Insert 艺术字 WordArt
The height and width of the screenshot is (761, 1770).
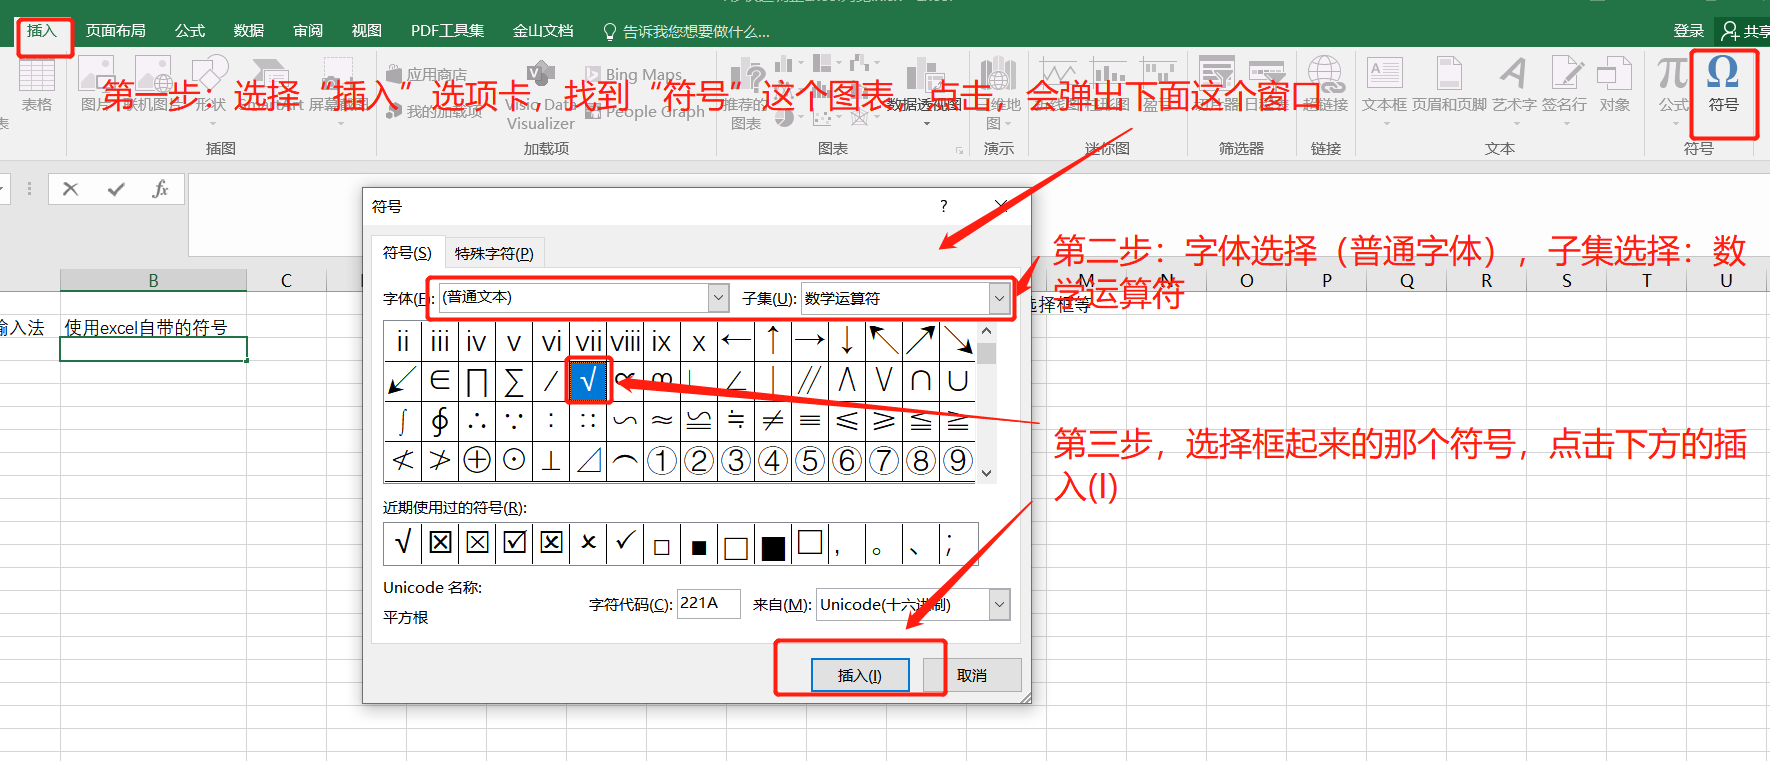pyautogui.click(x=1514, y=83)
